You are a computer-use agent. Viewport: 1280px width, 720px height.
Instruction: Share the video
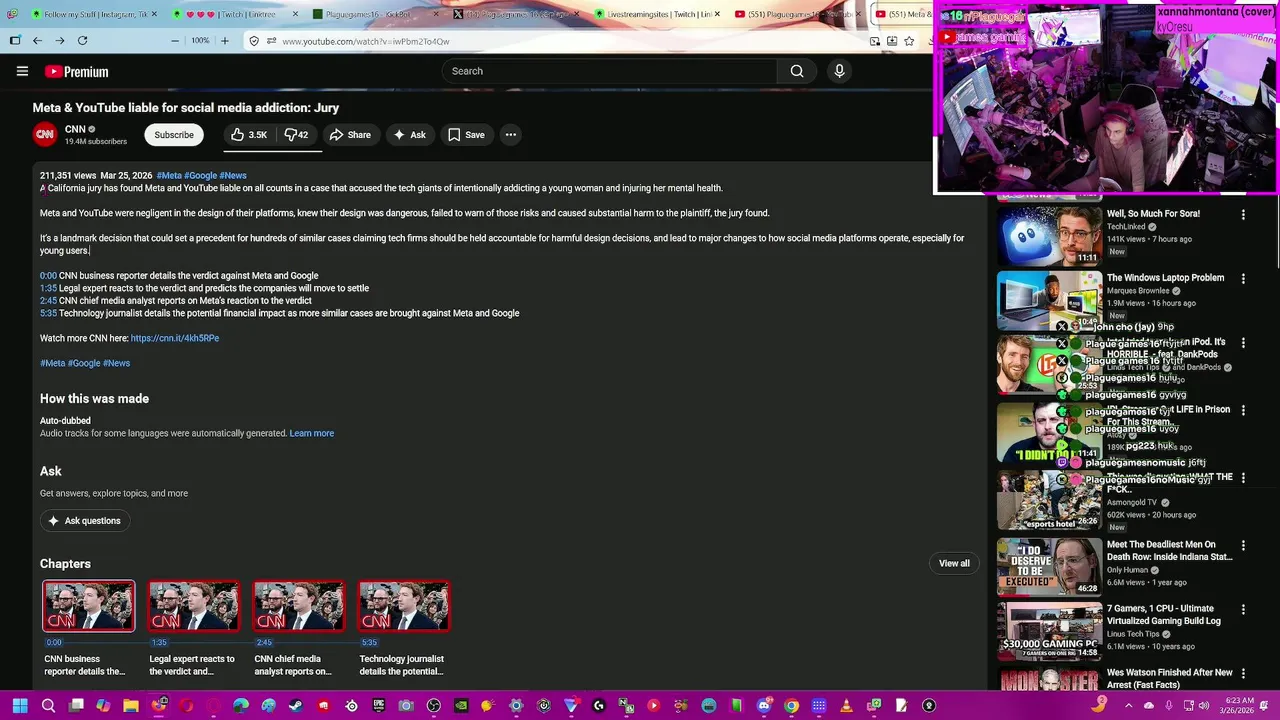point(350,135)
